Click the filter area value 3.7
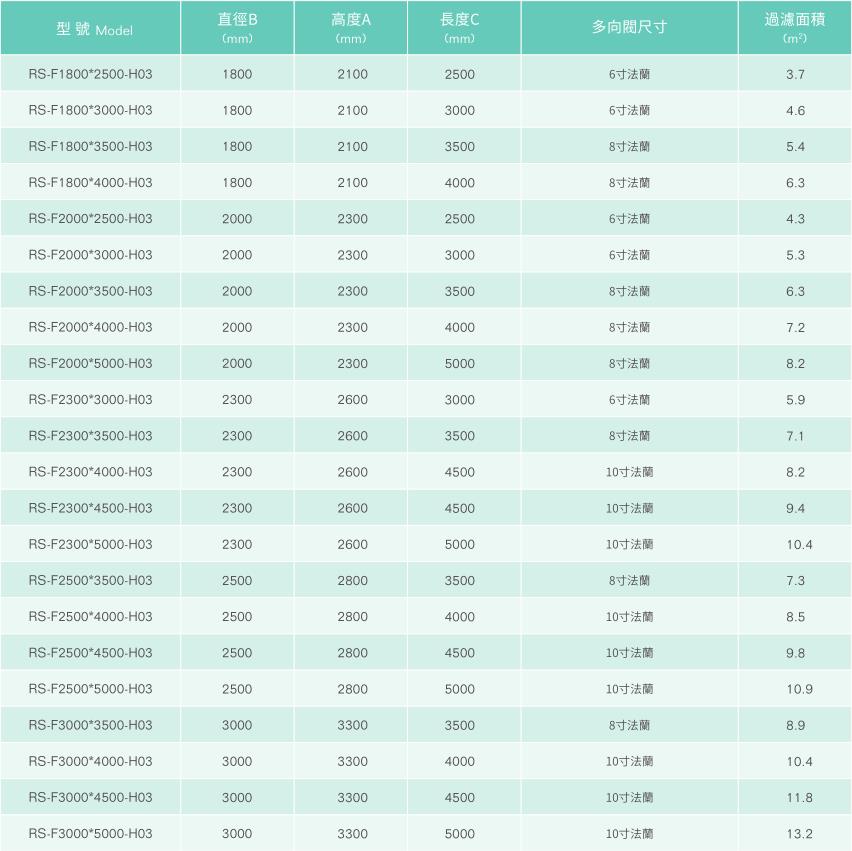 (795, 75)
